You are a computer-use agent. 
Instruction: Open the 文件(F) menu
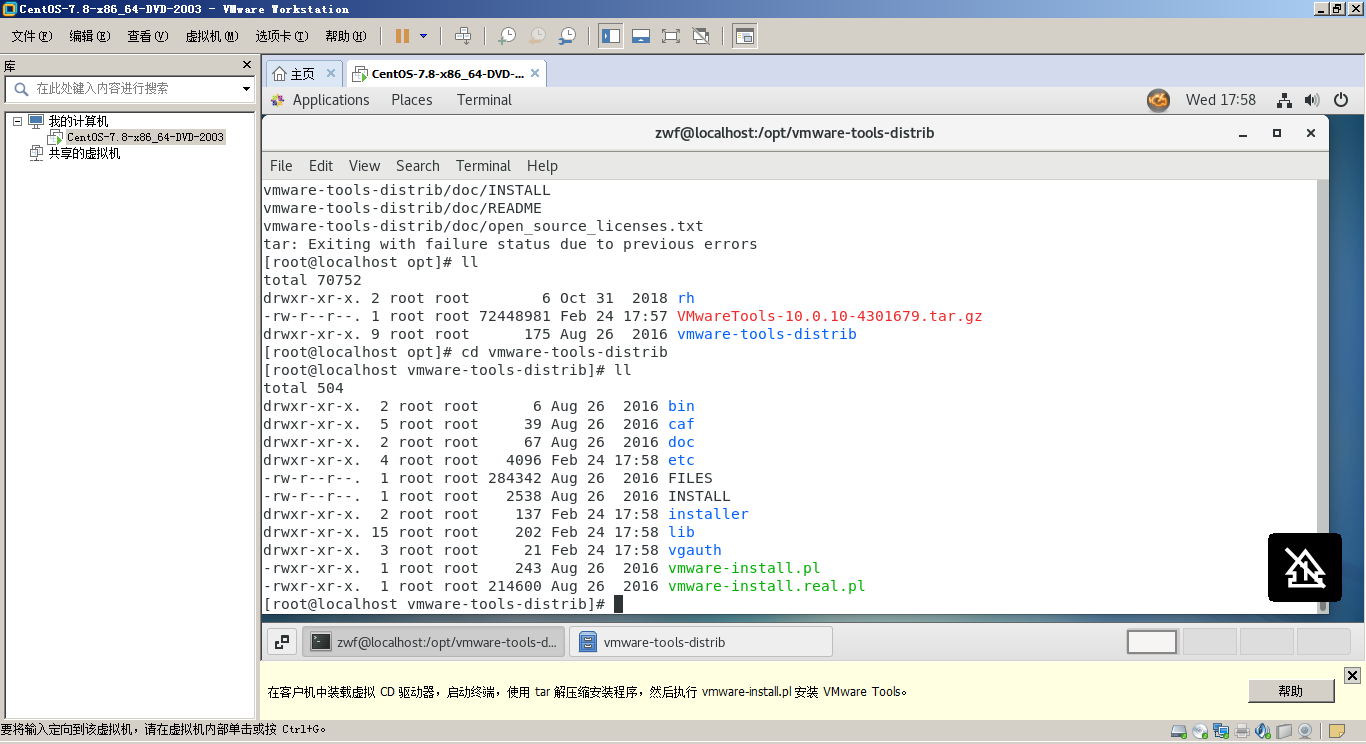31,36
